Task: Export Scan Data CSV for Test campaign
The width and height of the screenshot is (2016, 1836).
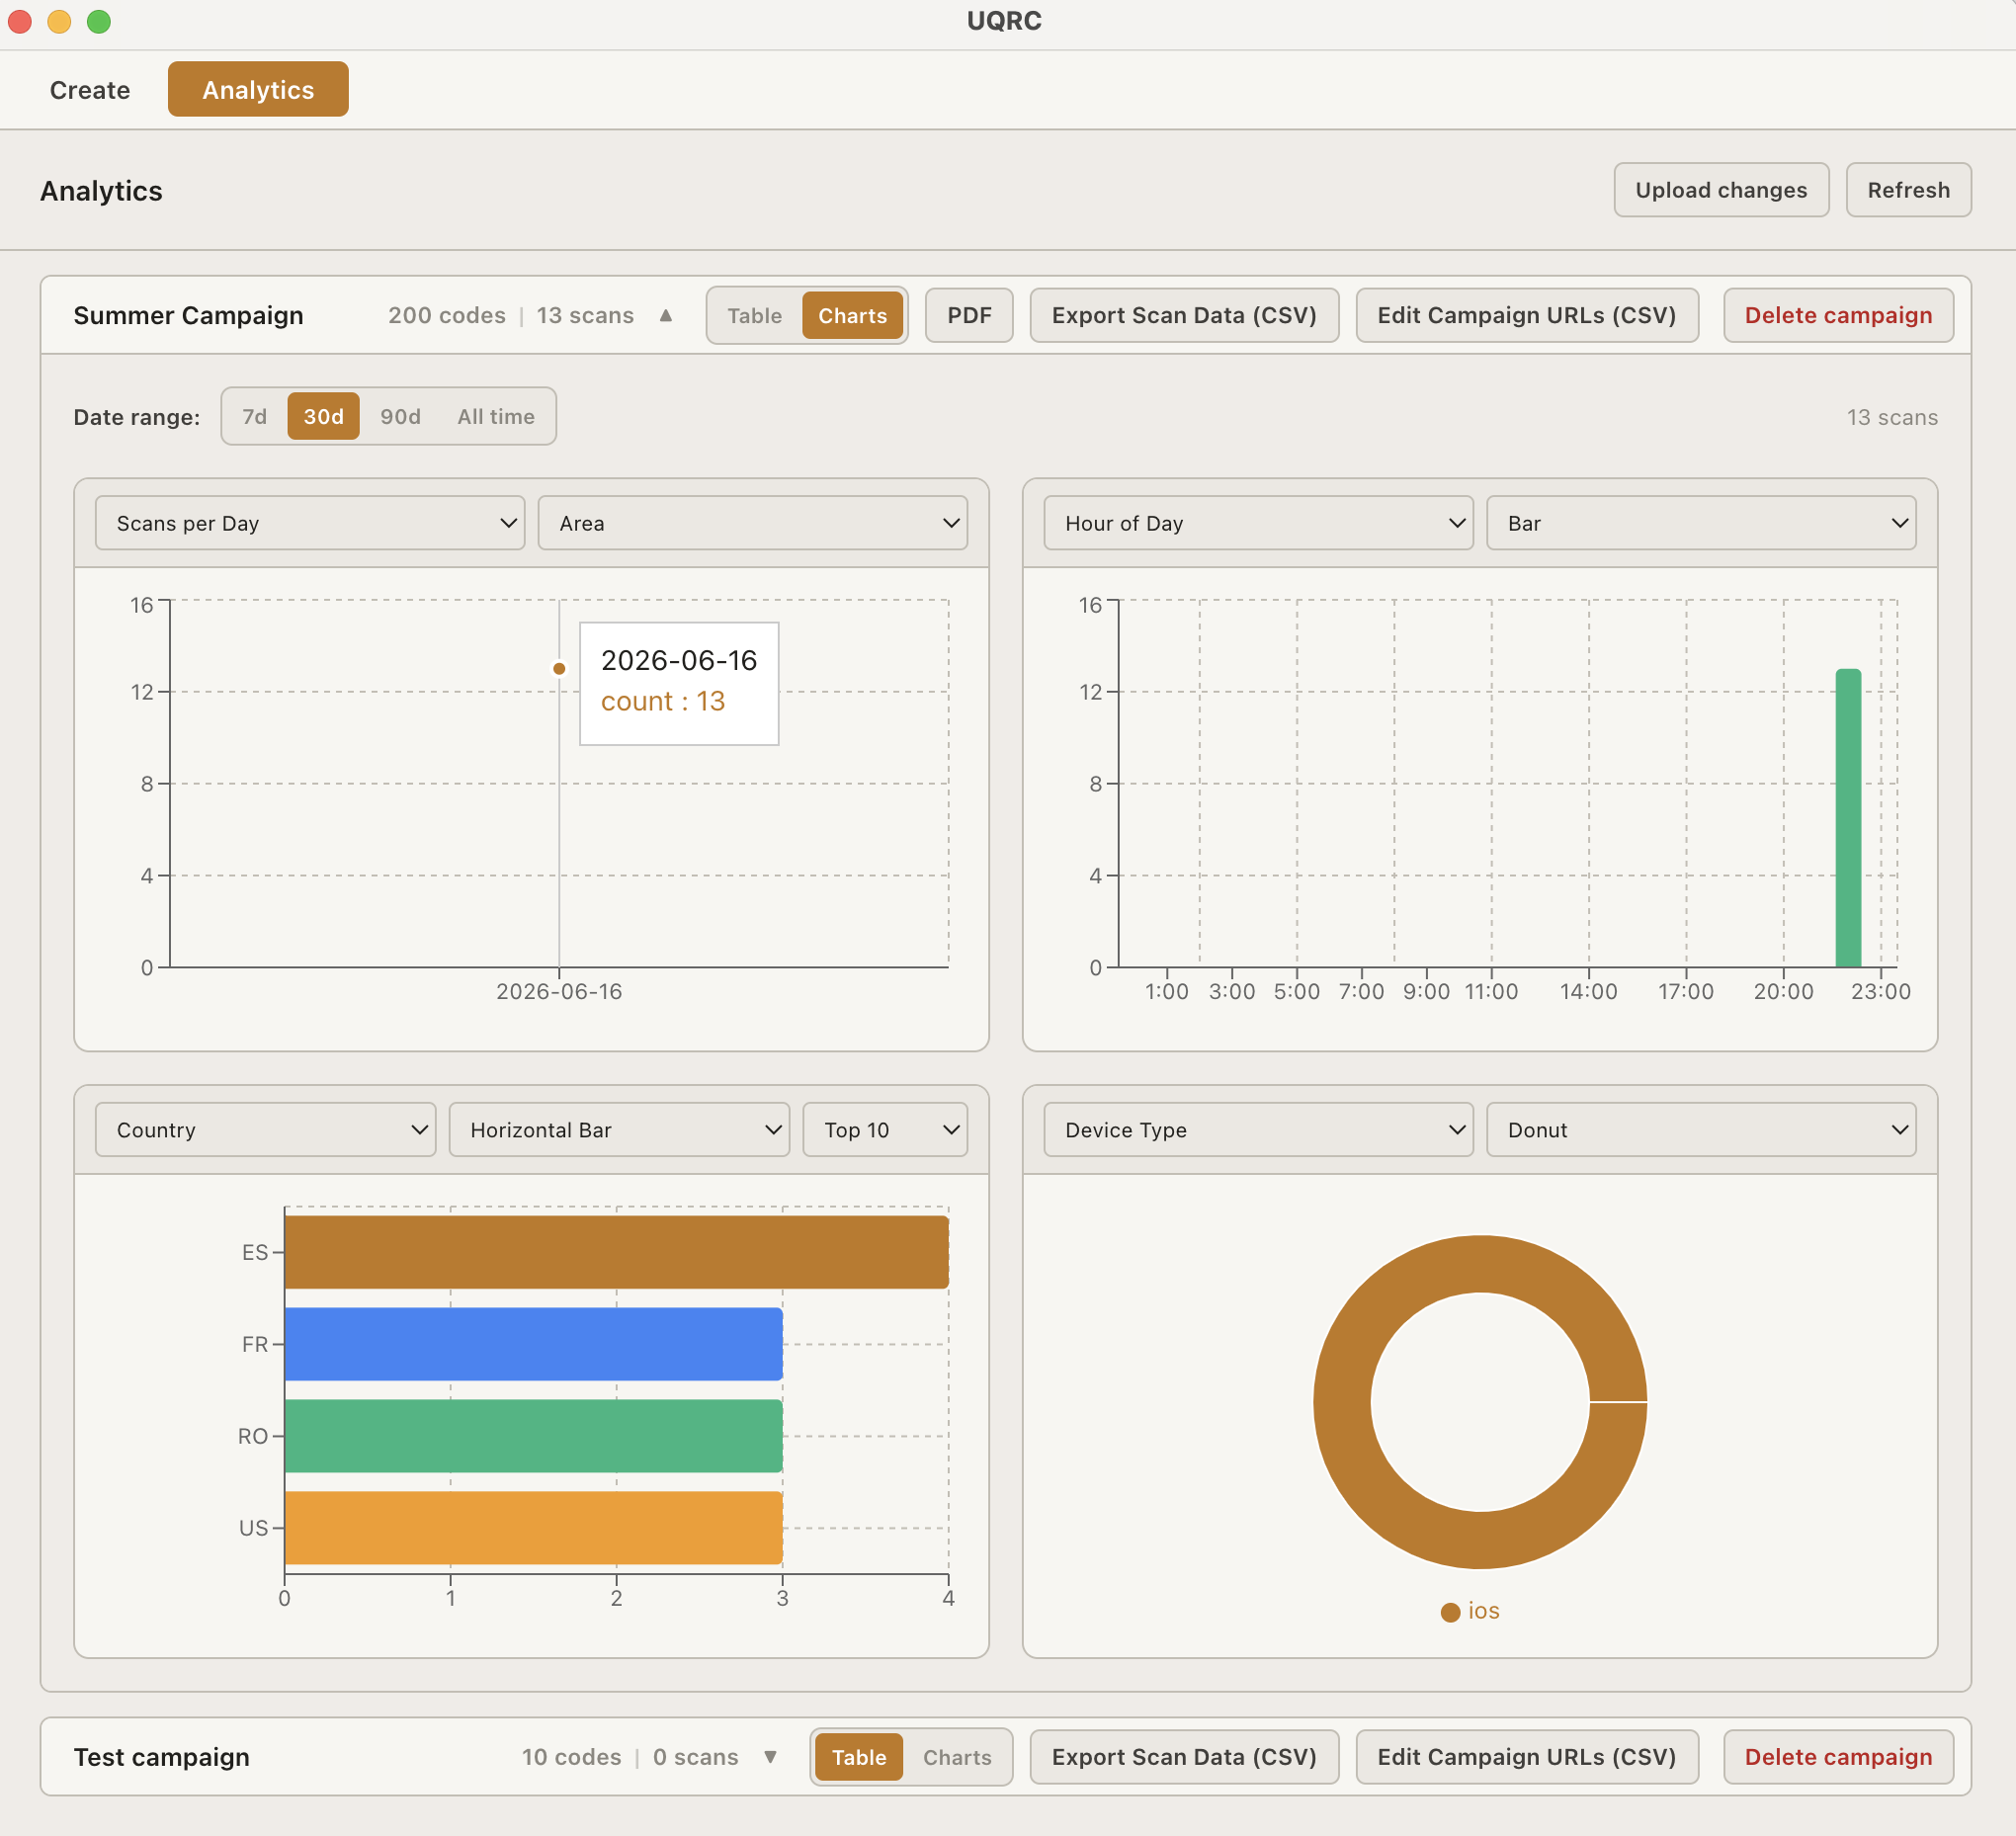Action: (1184, 1757)
